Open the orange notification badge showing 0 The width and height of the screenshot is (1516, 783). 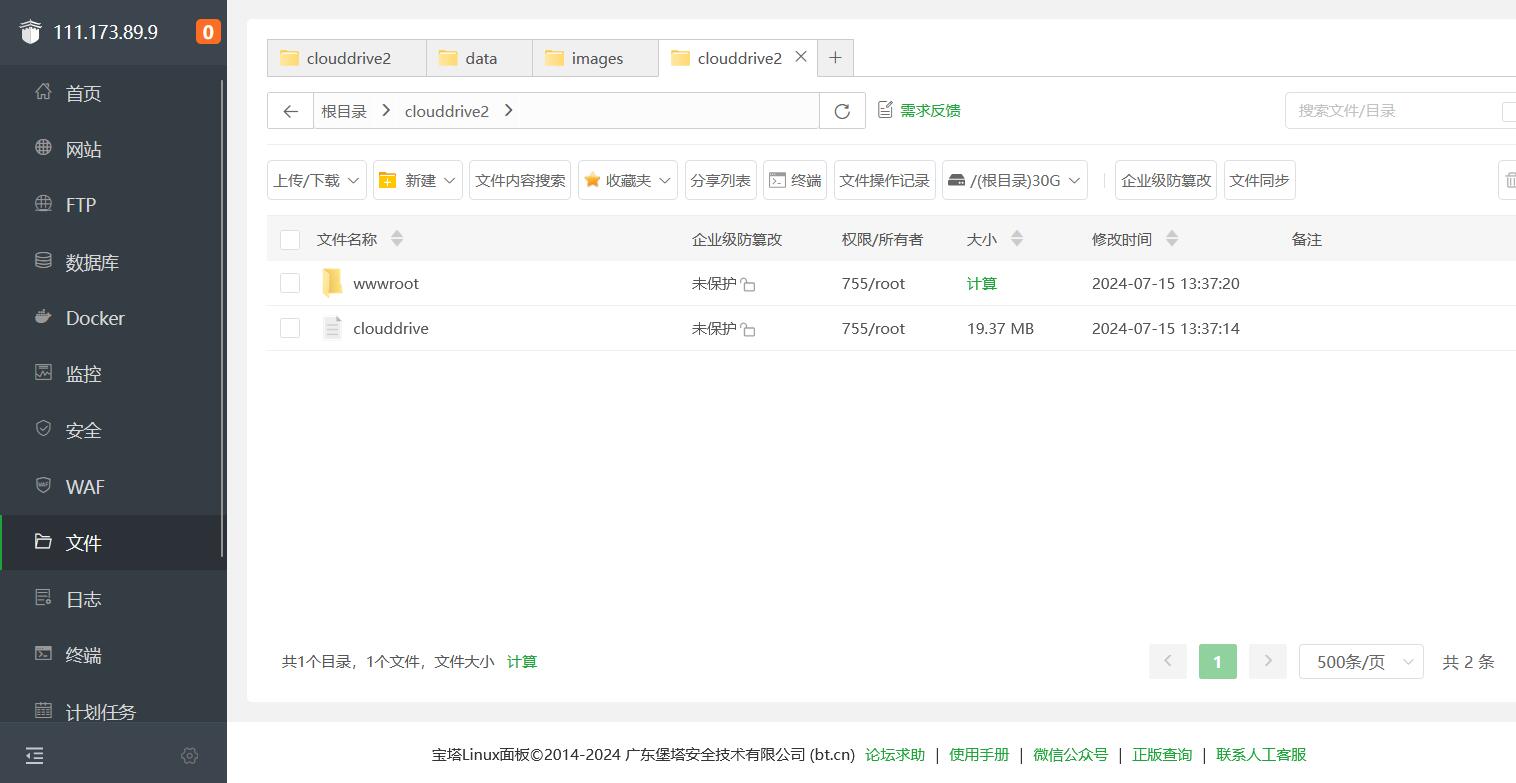(x=208, y=32)
